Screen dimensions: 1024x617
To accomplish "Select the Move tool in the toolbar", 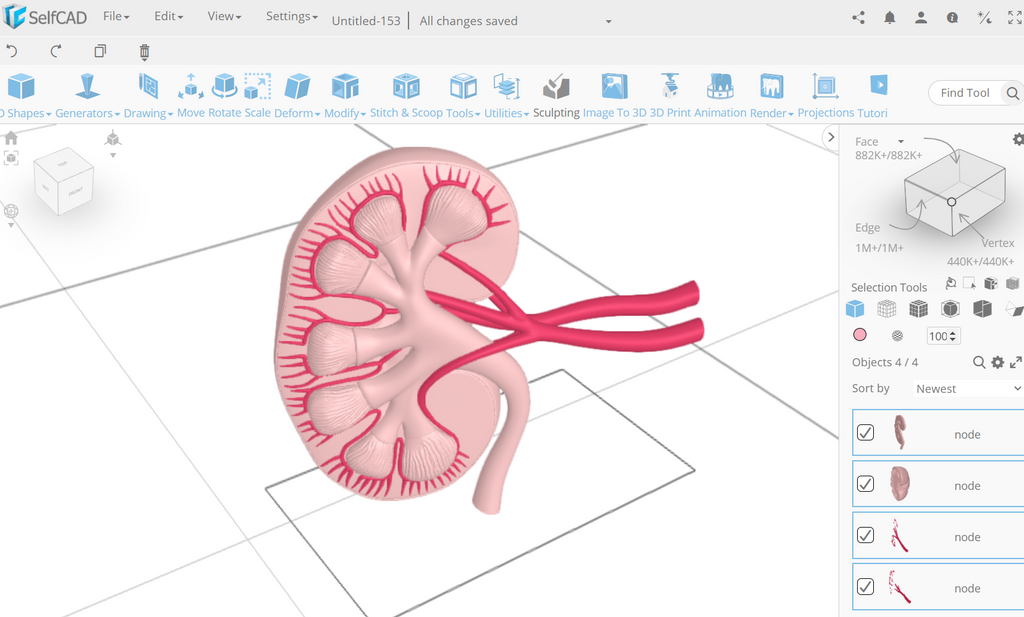I will [x=190, y=95].
